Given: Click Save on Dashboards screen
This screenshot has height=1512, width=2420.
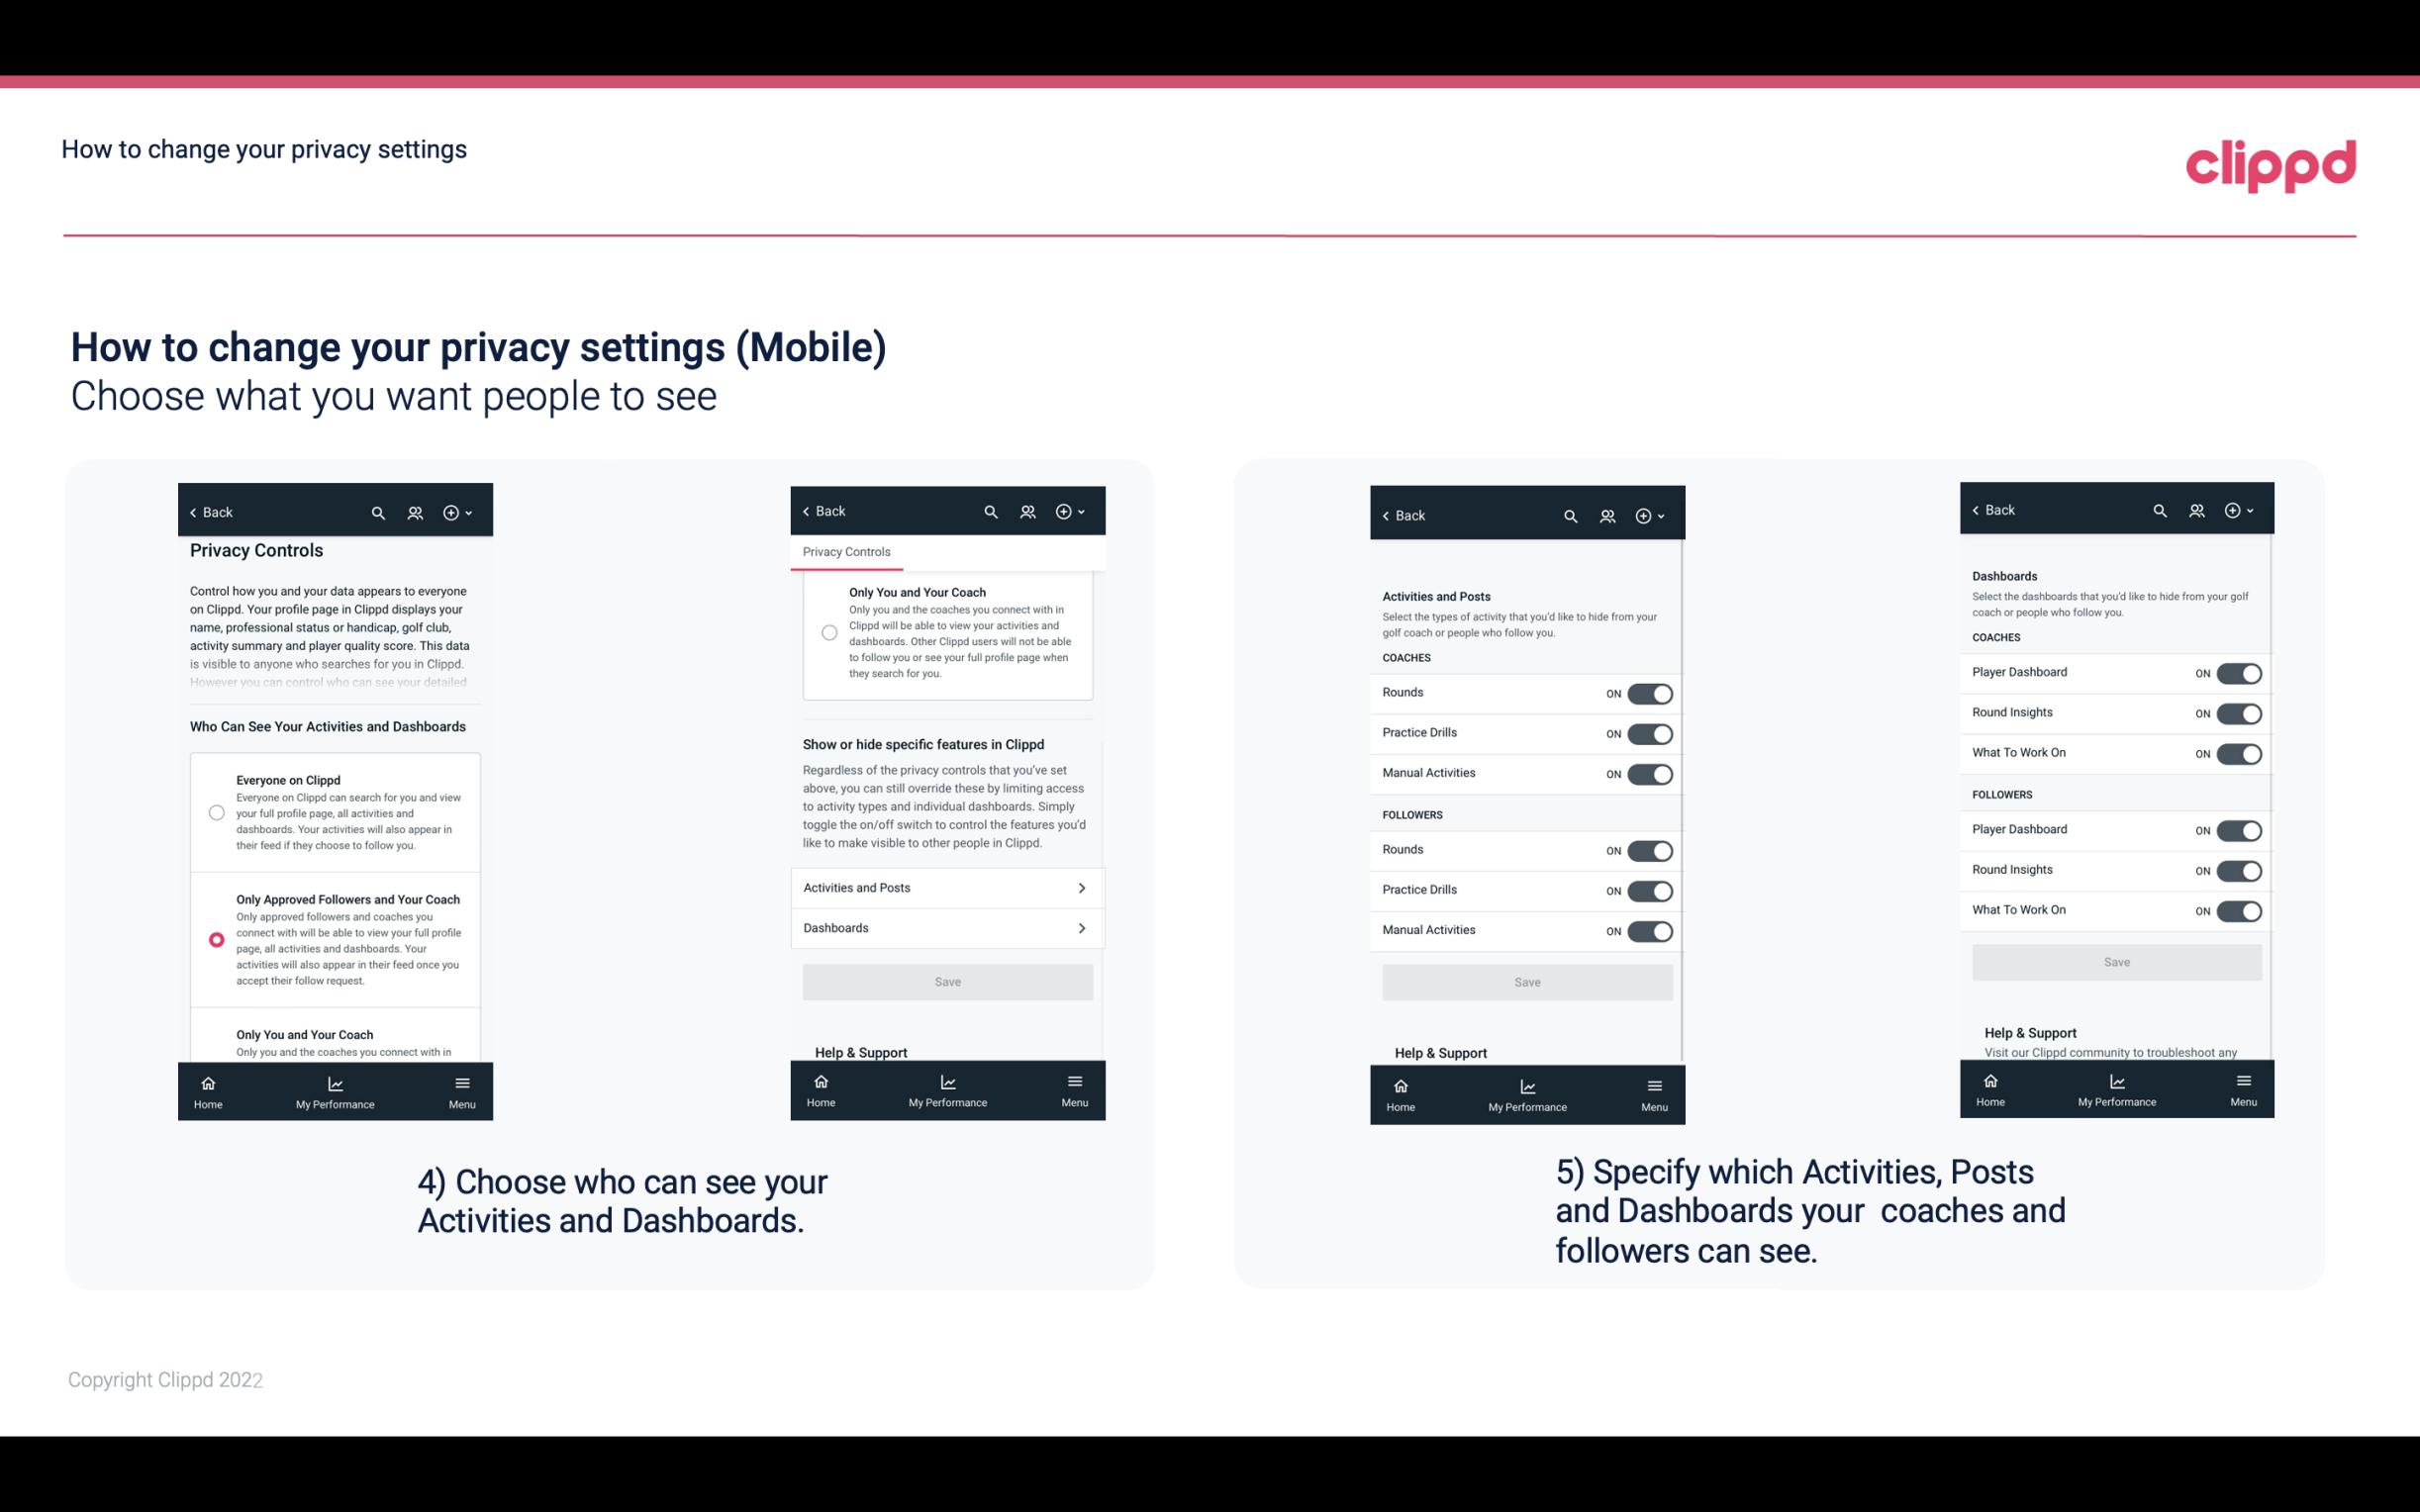Looking at the screenshot, I should (x=2115, y=962).
